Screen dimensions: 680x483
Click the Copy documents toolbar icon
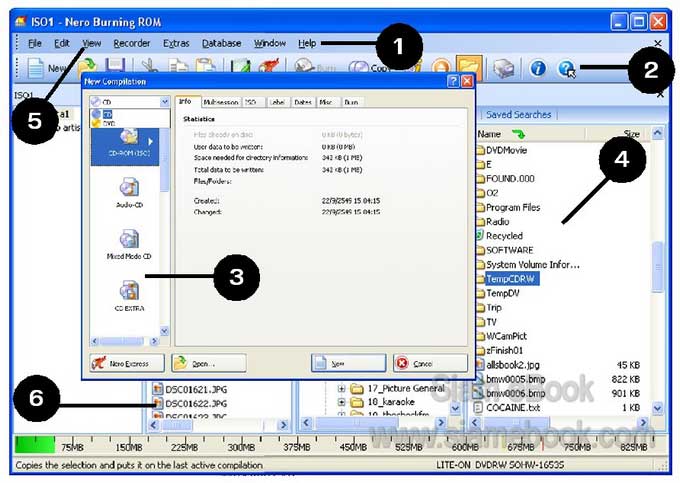[178, 66]
